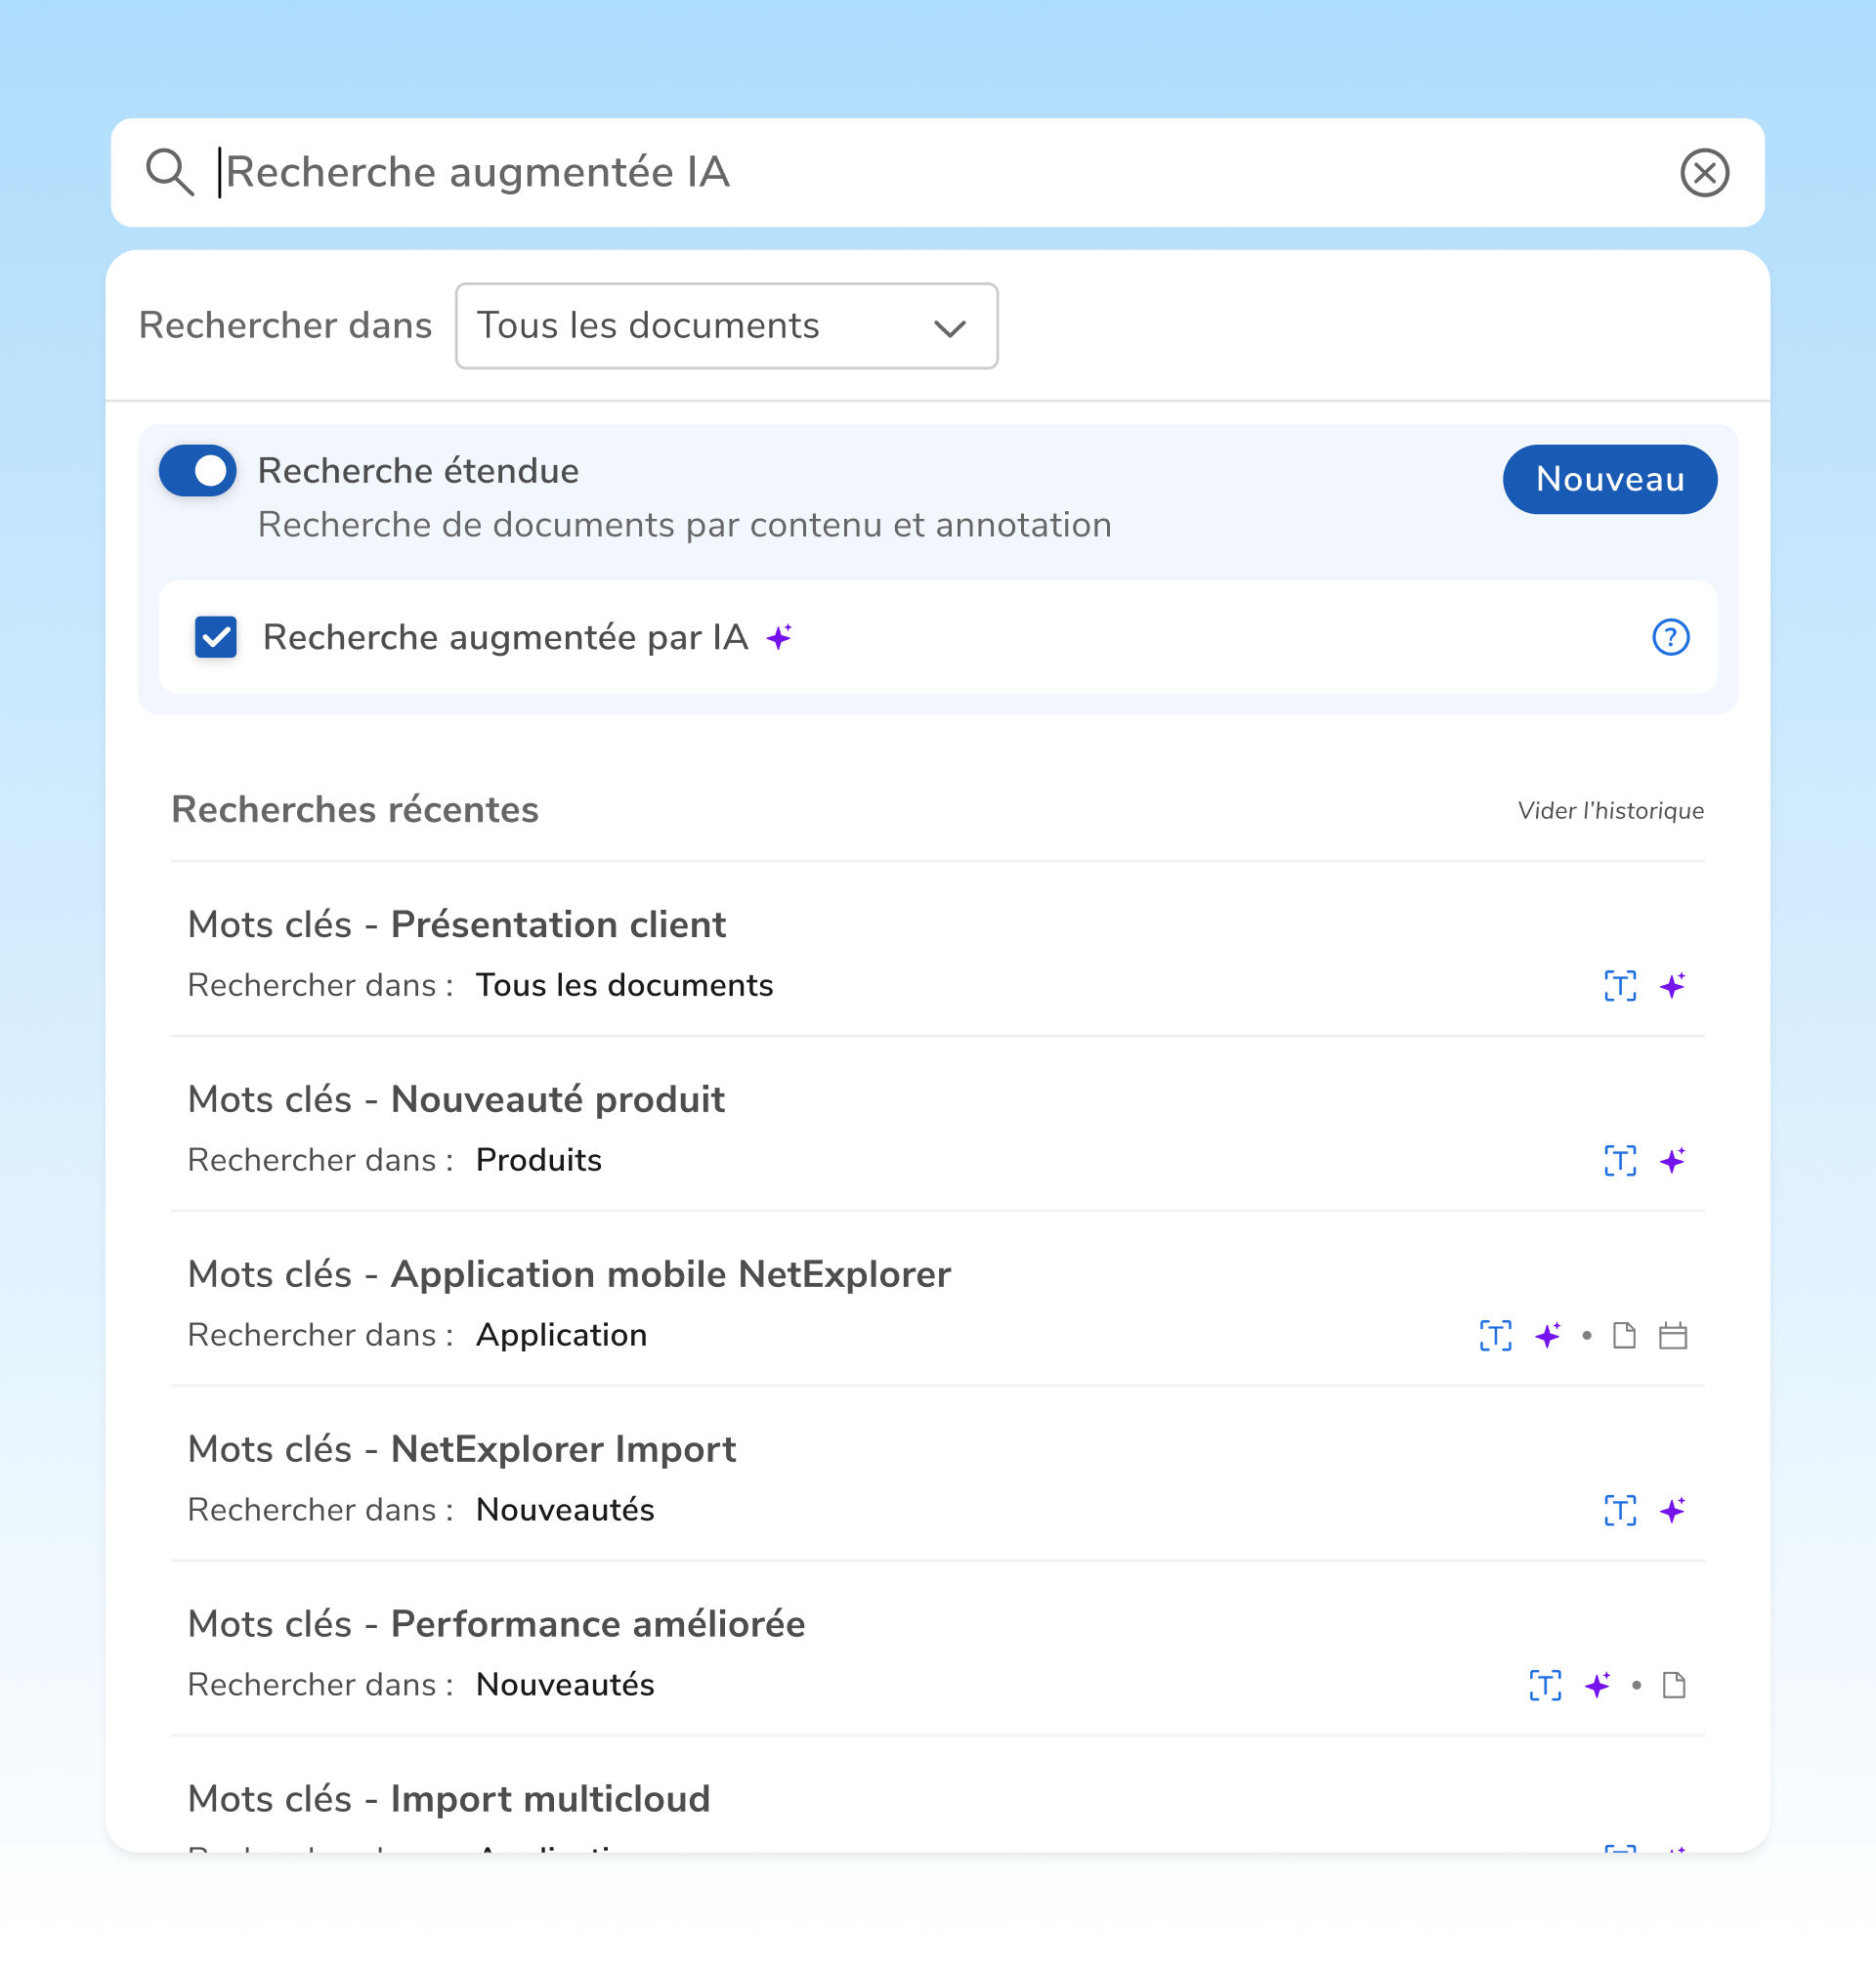Image resolution: width=1876 pixels, height=1971 pixels.
Task: Click the content search icon for Performance améliorée
Action: tap(1545, 1686)
